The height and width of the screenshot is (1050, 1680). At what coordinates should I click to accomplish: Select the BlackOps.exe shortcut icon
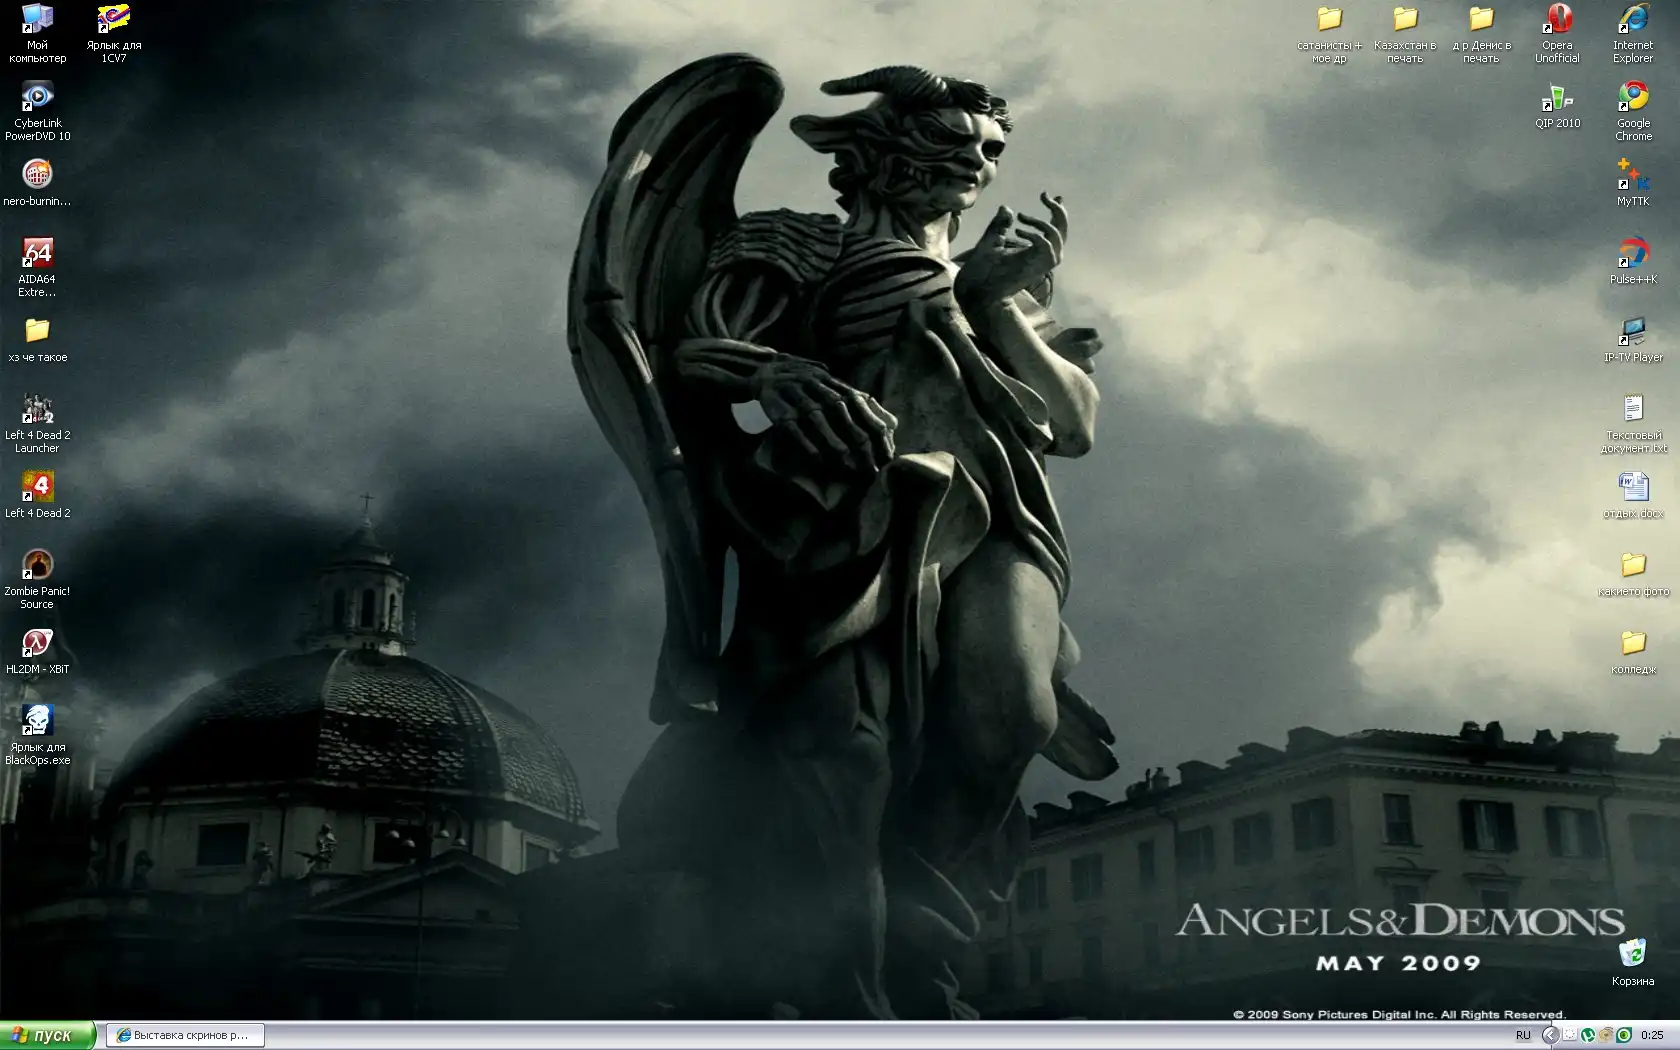(x=37, y=722)
